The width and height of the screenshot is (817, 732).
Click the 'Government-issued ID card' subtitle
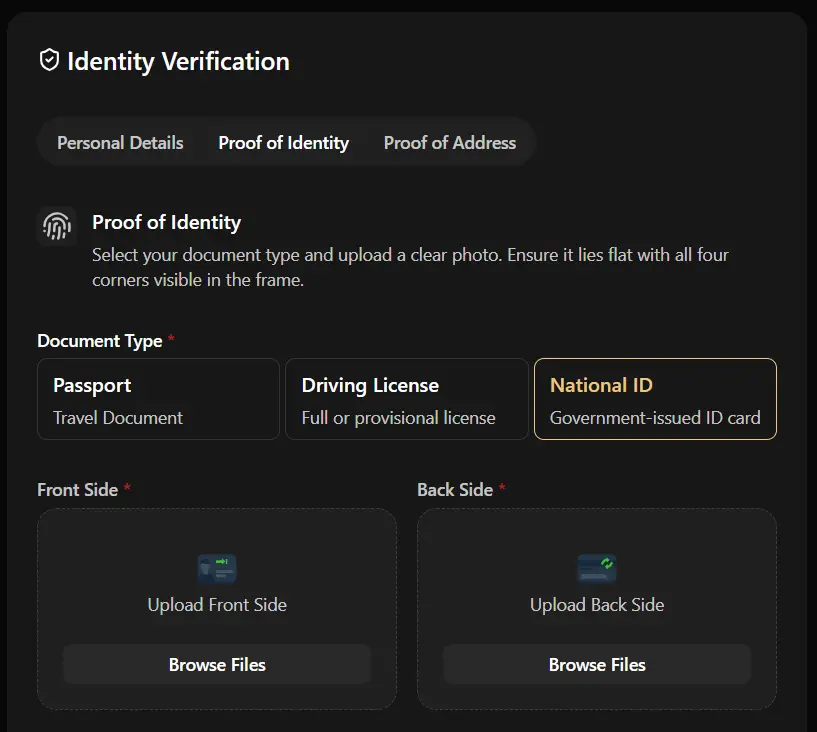click(x=655, y=418)
